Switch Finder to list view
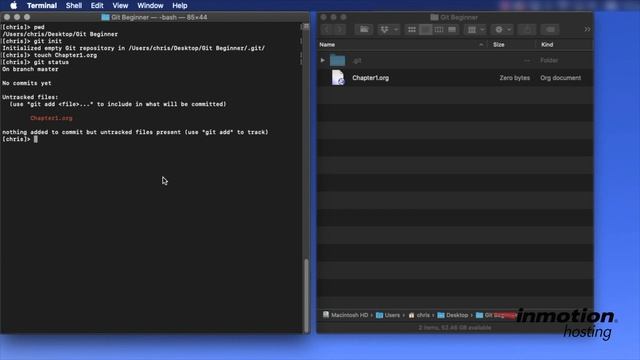Screen dimensions: 640x360 click(425, 29)
